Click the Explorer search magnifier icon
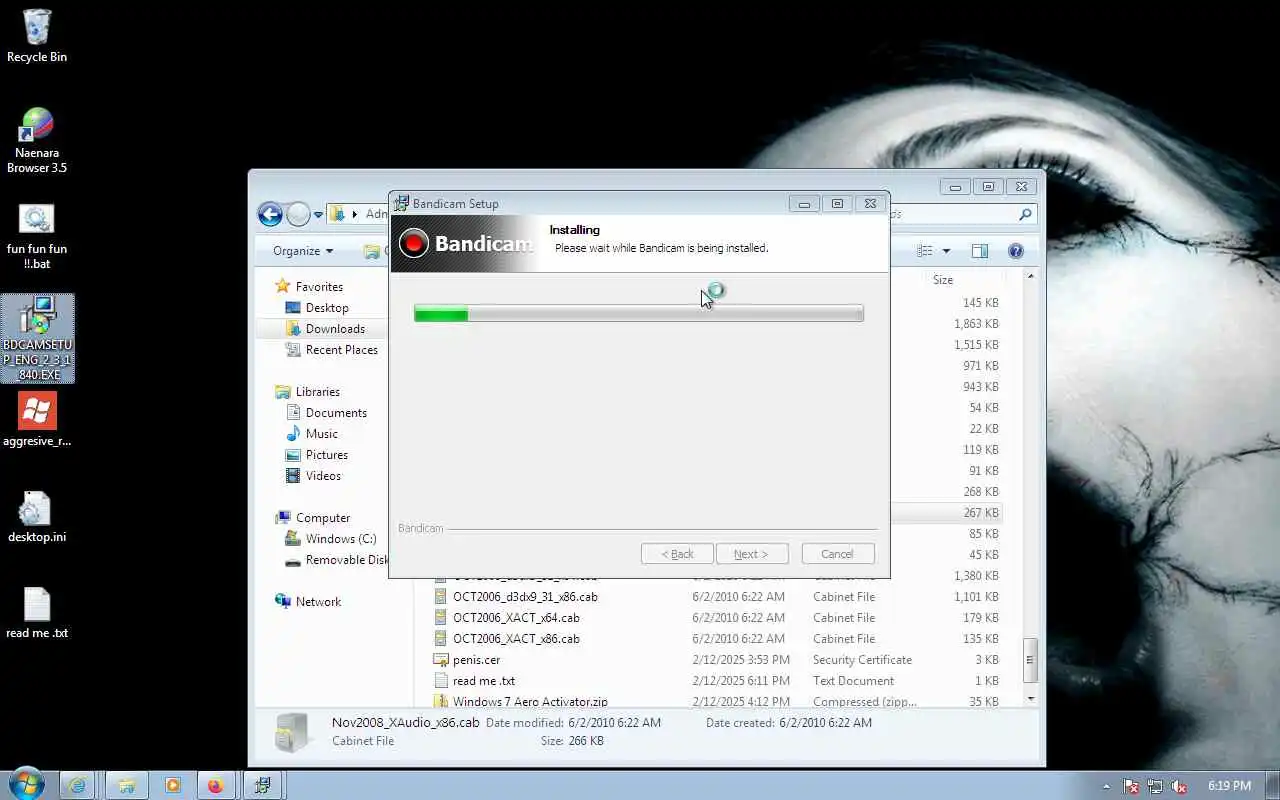1280x800 pixels. coord(1025,214)
